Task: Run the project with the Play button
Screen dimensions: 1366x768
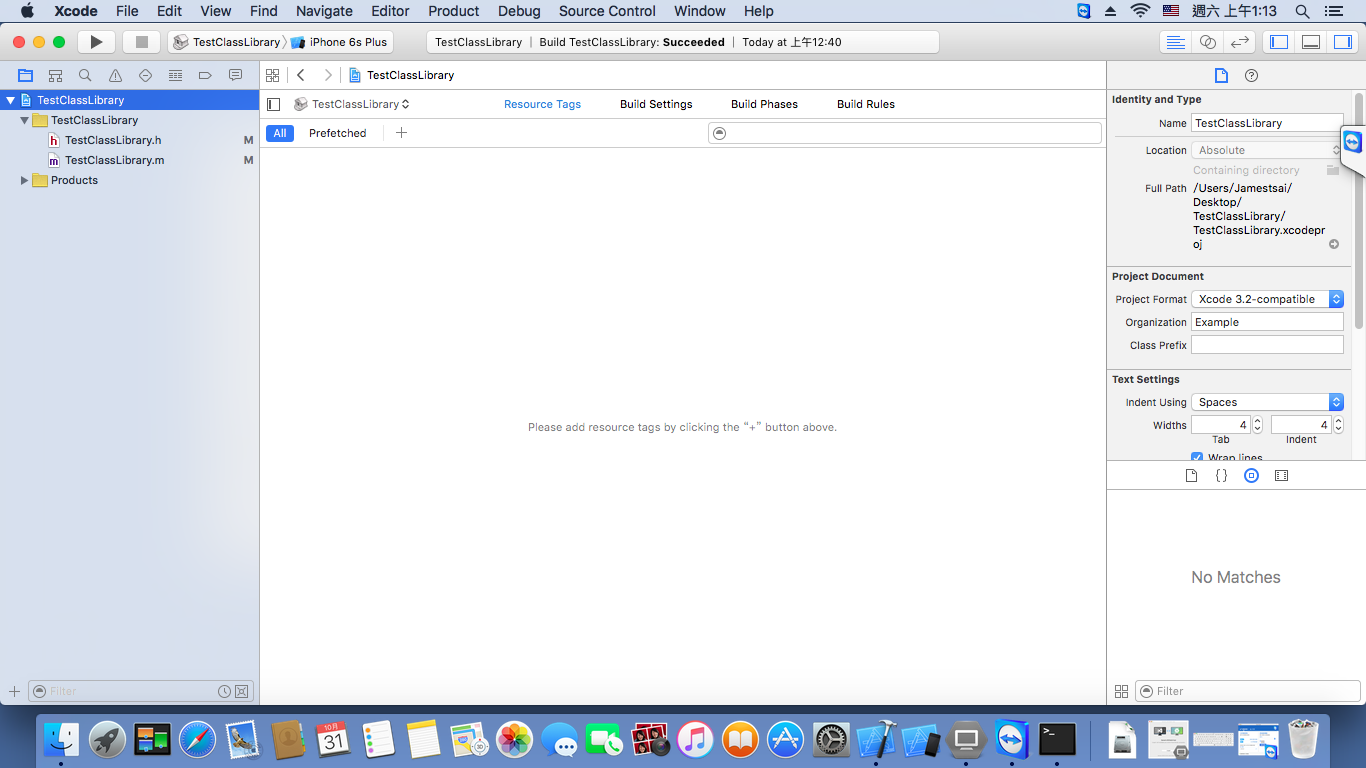Action: (96, 42)
